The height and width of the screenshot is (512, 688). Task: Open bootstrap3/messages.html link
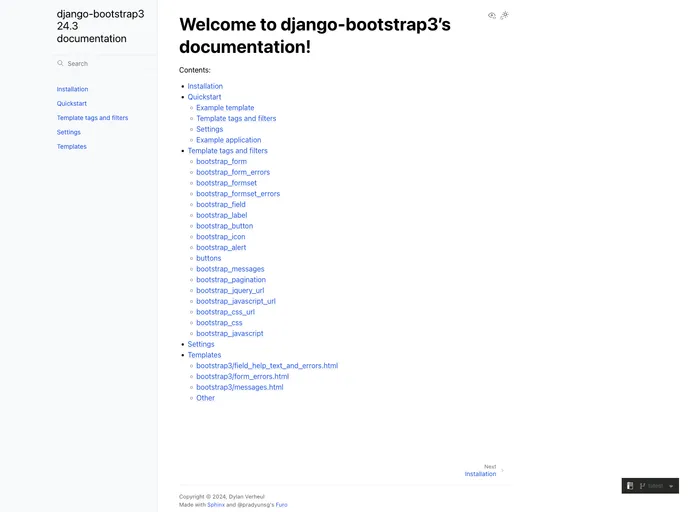[240, 387]
